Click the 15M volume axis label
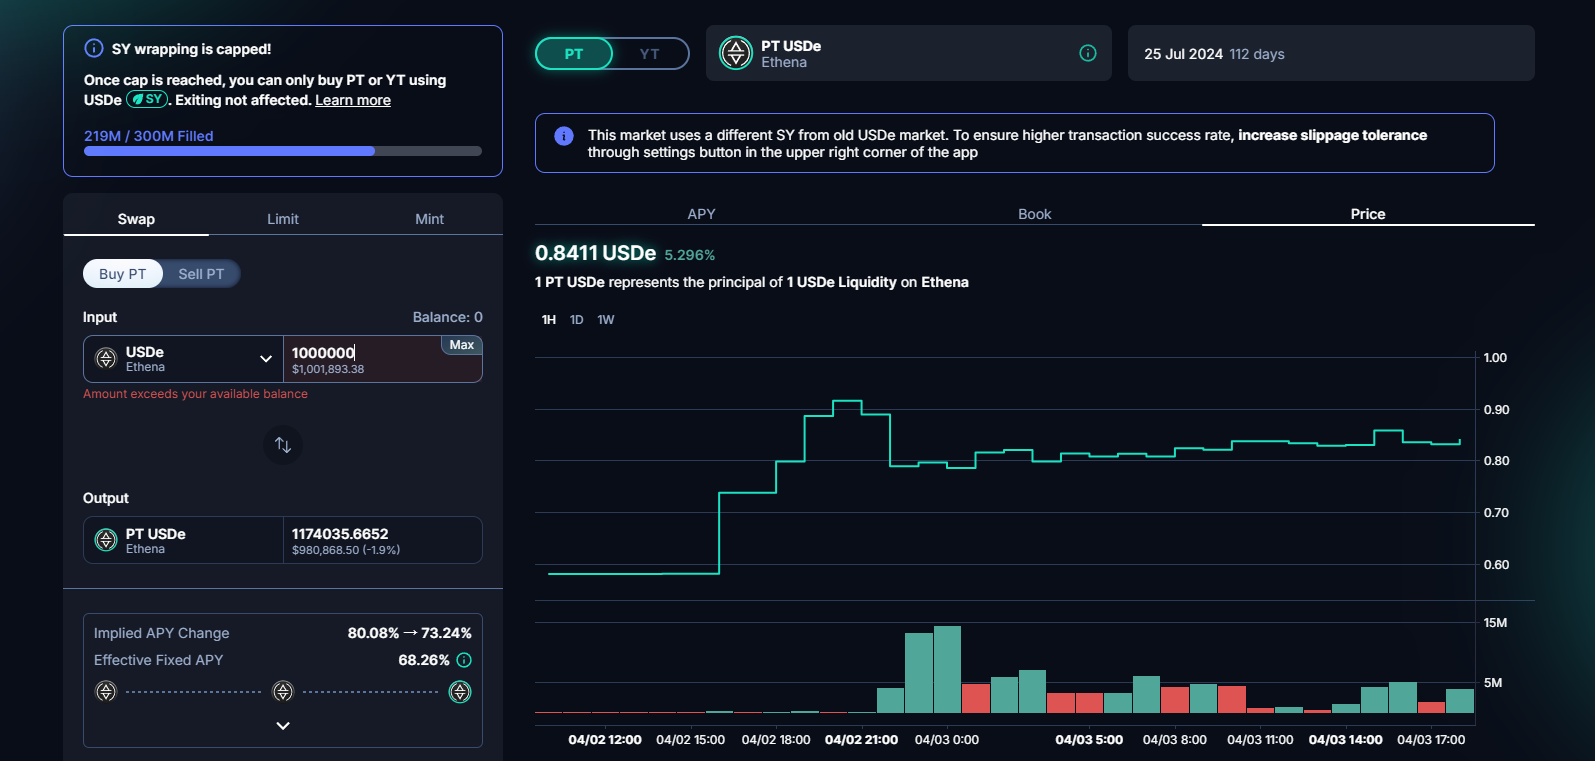Image resolution: width=1595 pixels, height=761 pixels. tap(1495, 623)
